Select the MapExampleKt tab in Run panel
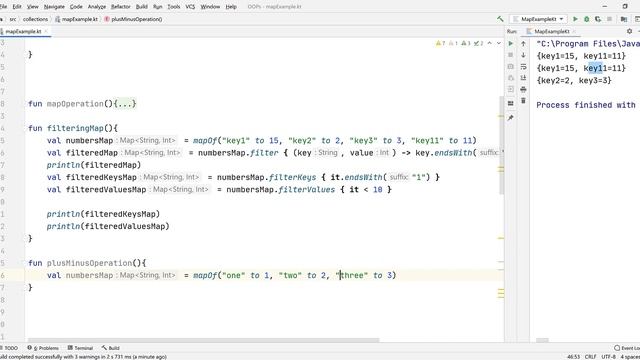The image size is (640, 360). [551, 31]
